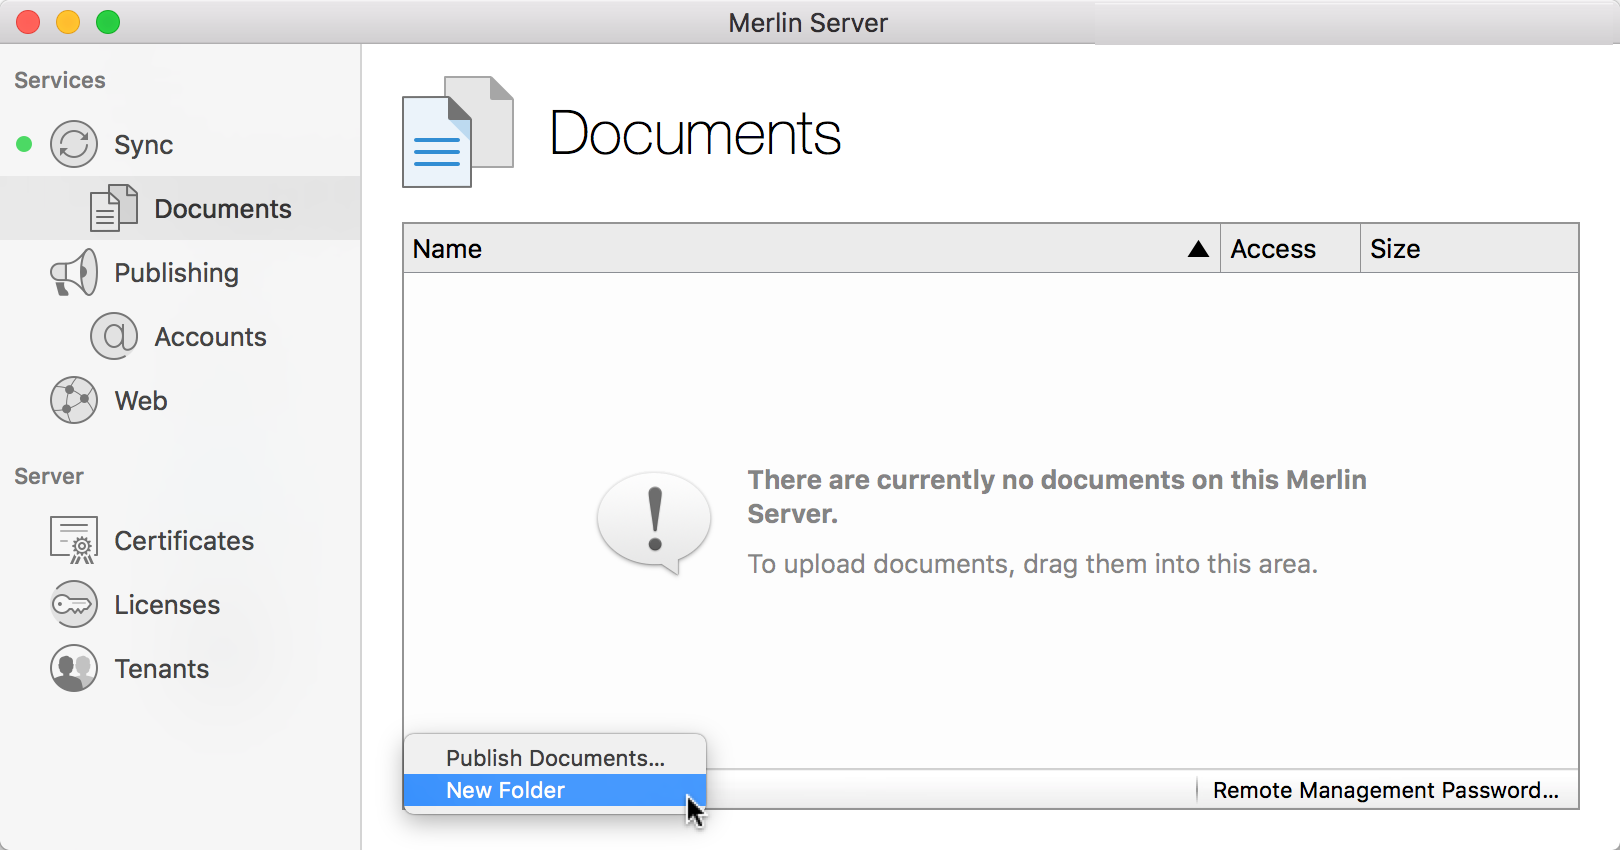This screenshot has height=850, width=1620.
Task: Click the 'no documents on this Merlin Server' message
Action: coord(1057,496)
